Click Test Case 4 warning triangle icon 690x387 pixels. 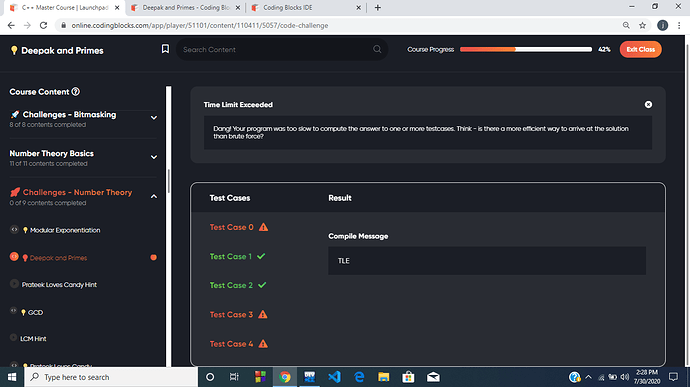pos(263,344)
